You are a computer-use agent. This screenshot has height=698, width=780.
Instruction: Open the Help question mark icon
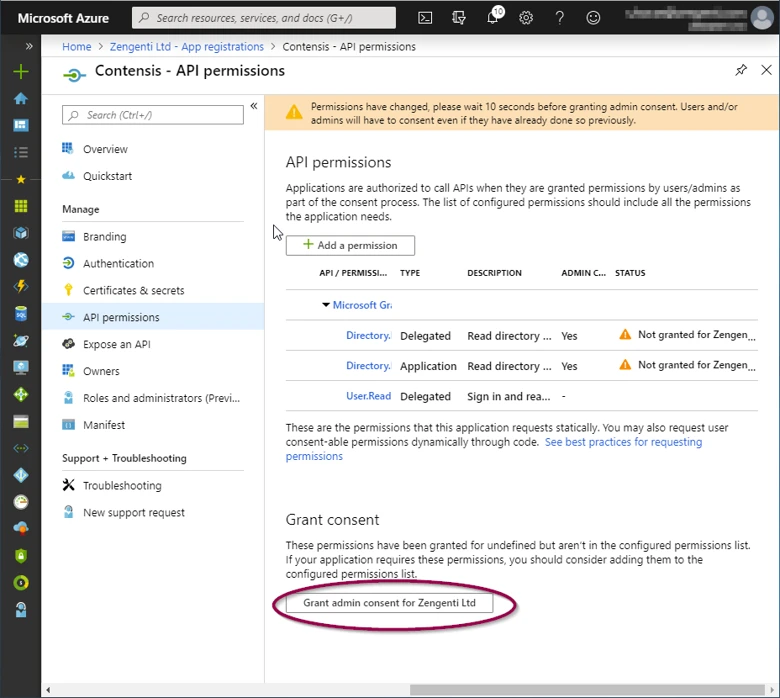coord(560,18)
